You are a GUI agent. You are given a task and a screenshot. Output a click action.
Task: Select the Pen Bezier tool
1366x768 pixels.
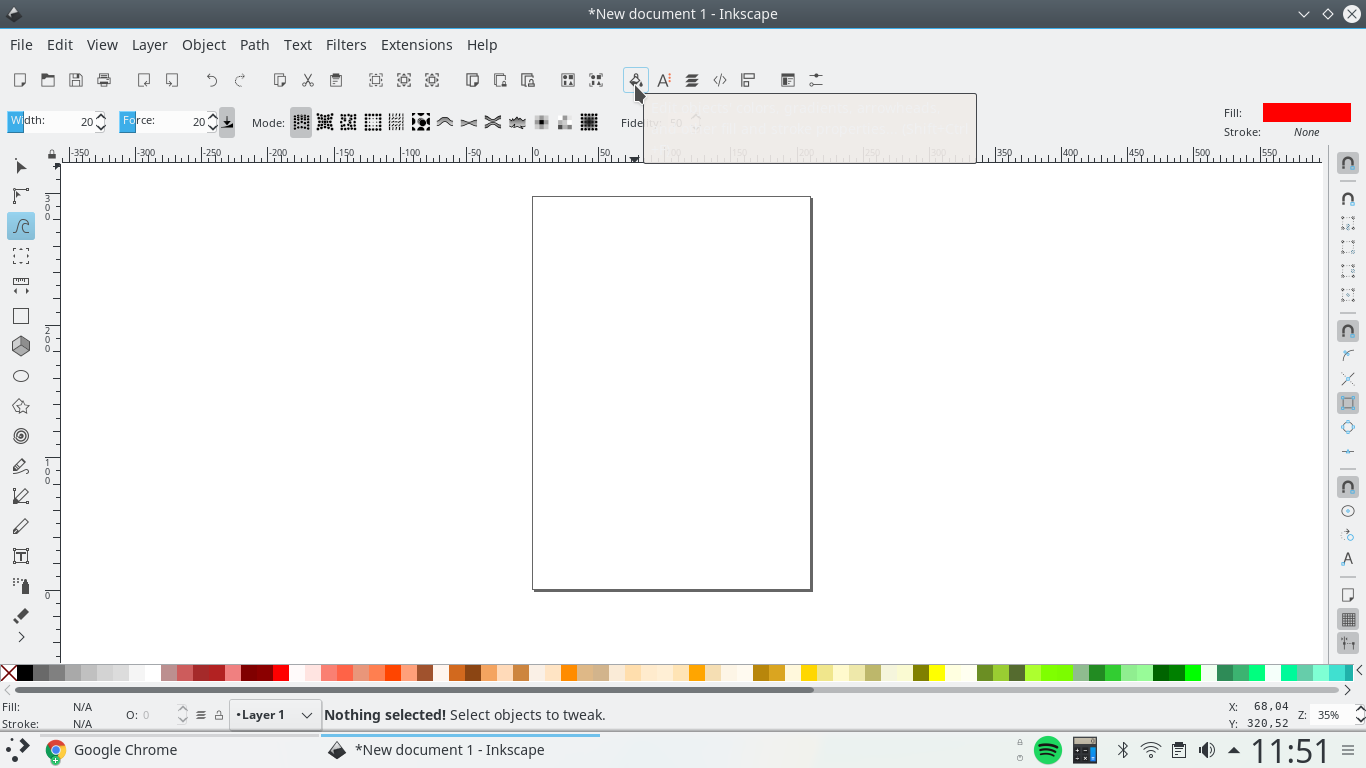point(21,496)
